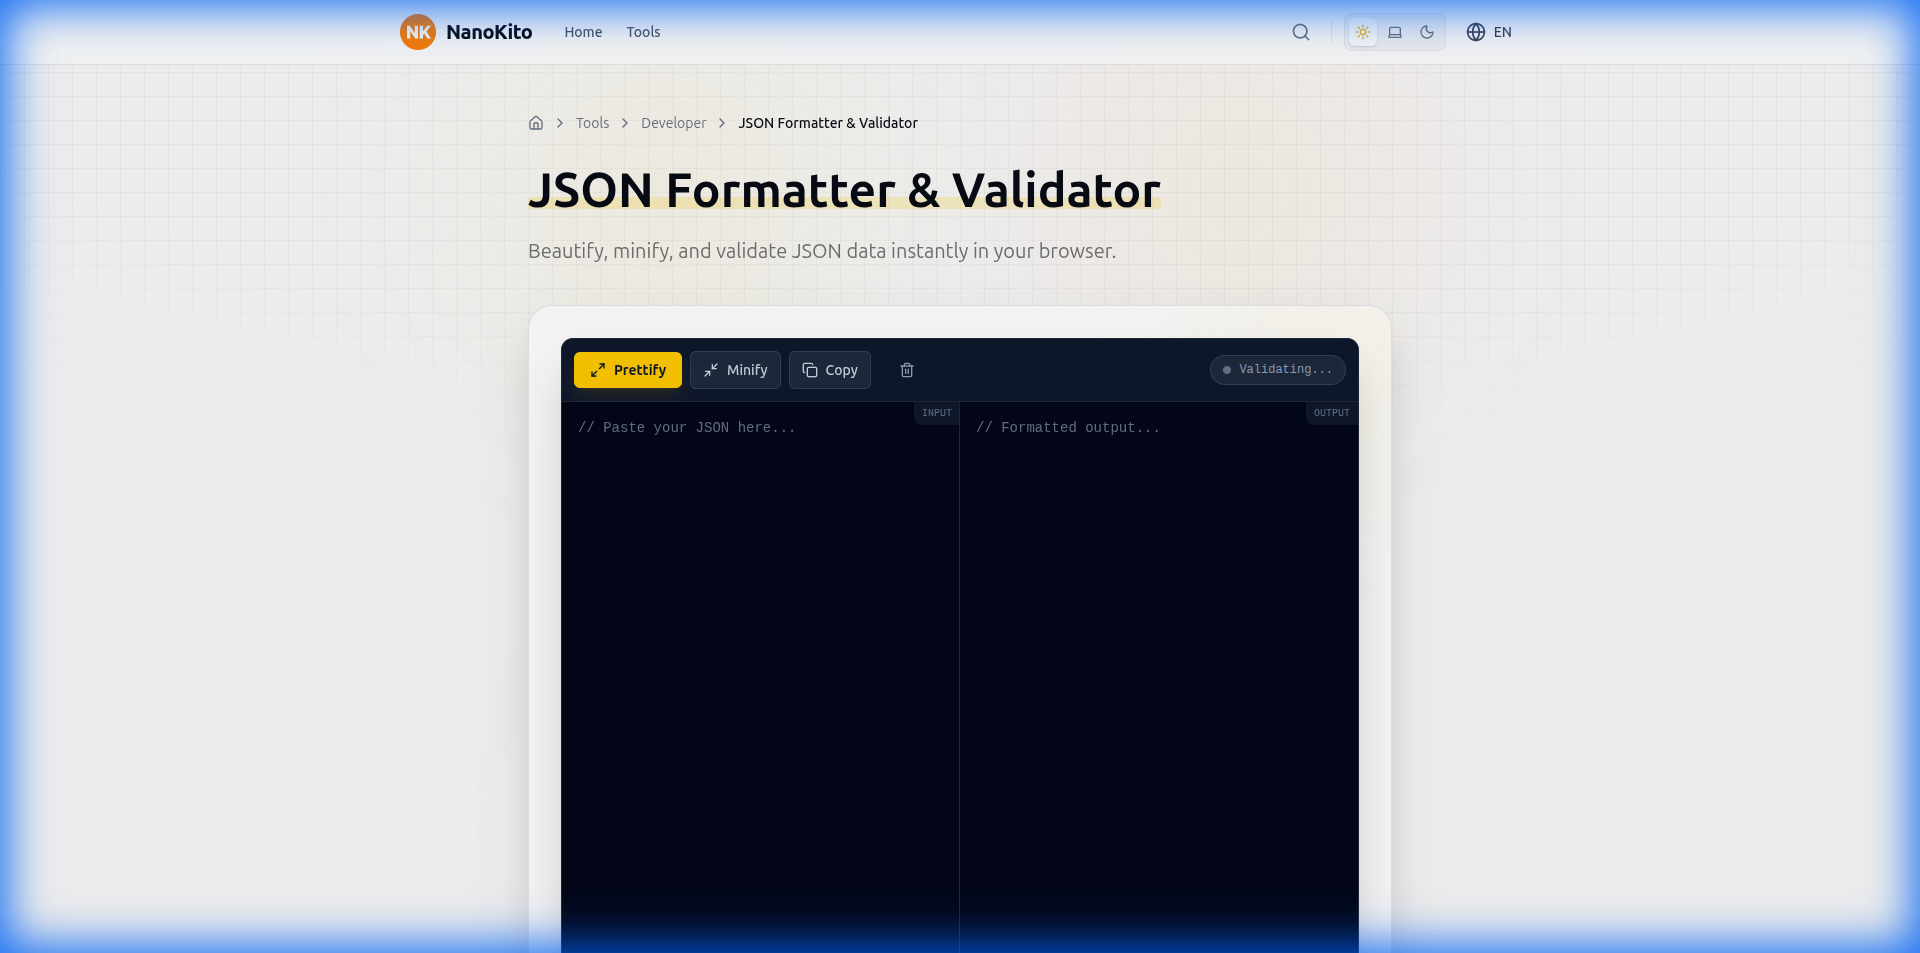Copy the output with the Copy icon
1920x953 pixels.
click(x=810, y=370)
